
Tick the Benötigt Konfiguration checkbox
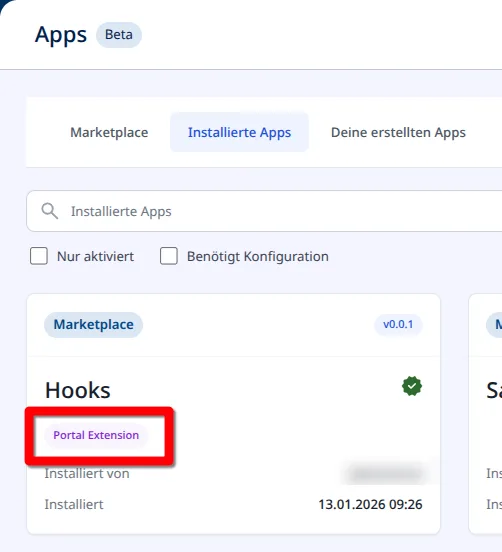coord(169,256)
